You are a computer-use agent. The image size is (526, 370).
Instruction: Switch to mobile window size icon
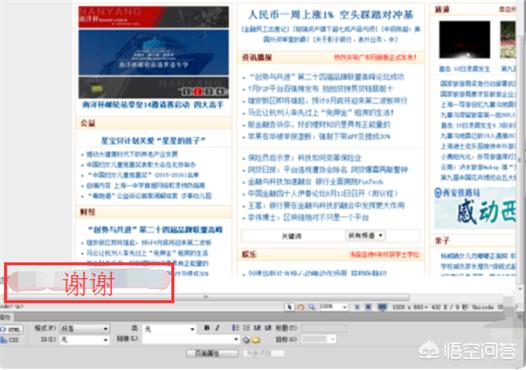point(357,307)
